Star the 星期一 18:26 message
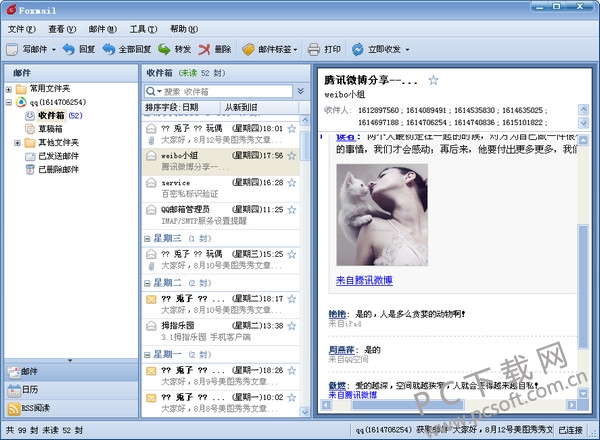Viewport: 600px width, 440px height. pyautogui.click(x=292, y=370)
